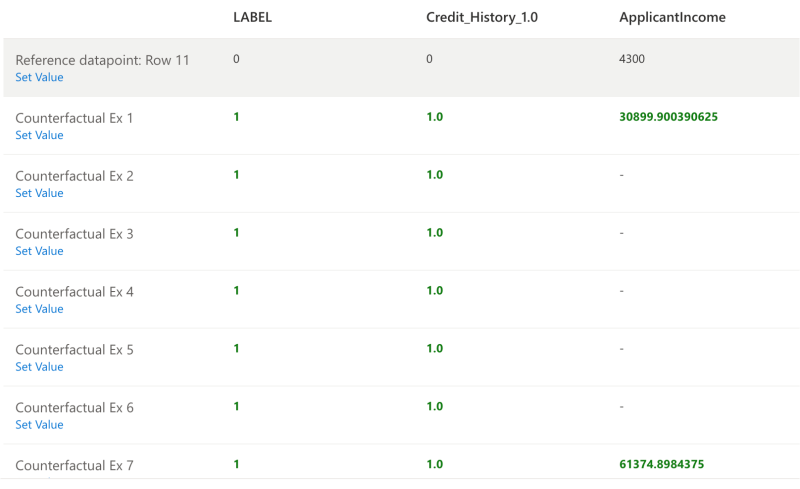
Task: Click Credit_History value for Counterfactual Ex 6
Action: [x=435, y=406]
